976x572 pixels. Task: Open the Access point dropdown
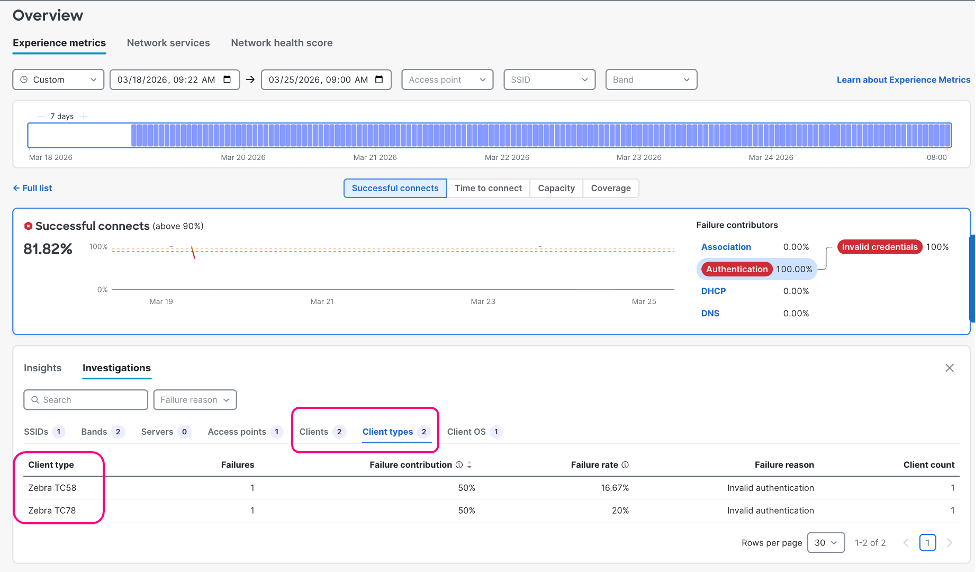pos(447,80)
